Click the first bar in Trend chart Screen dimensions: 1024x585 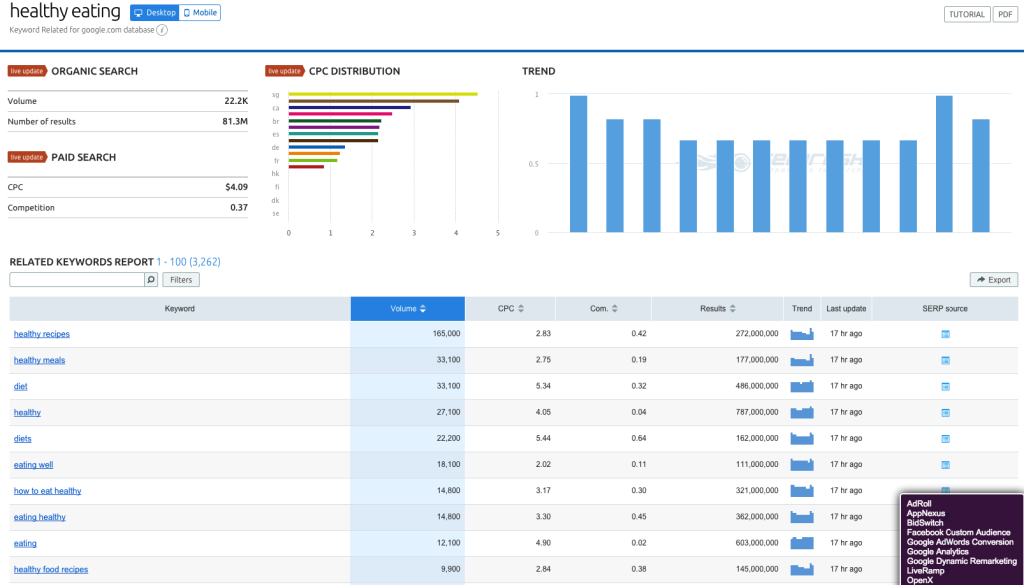coord(579,164)
